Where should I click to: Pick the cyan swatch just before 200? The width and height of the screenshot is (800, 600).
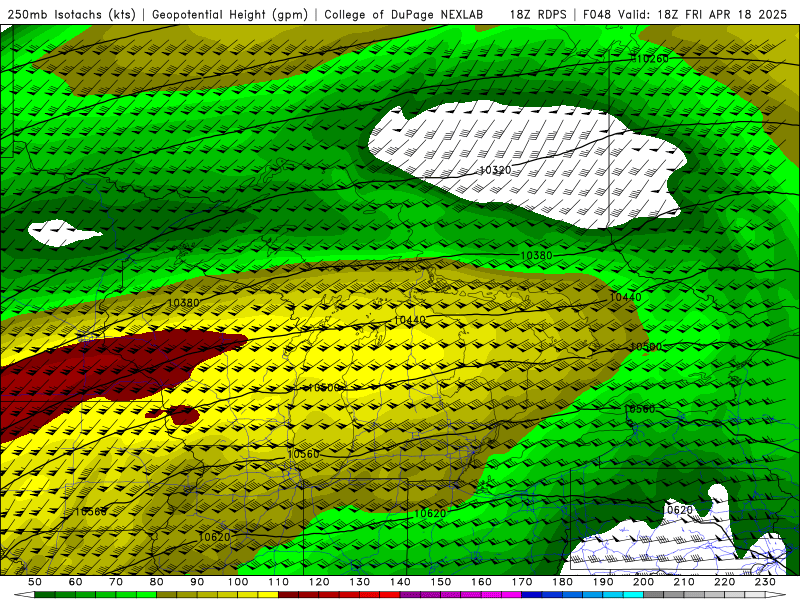point(634,595)
